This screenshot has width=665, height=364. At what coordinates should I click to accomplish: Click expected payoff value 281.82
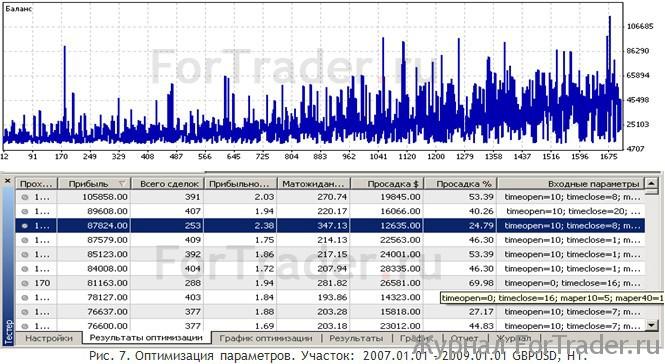332,283
